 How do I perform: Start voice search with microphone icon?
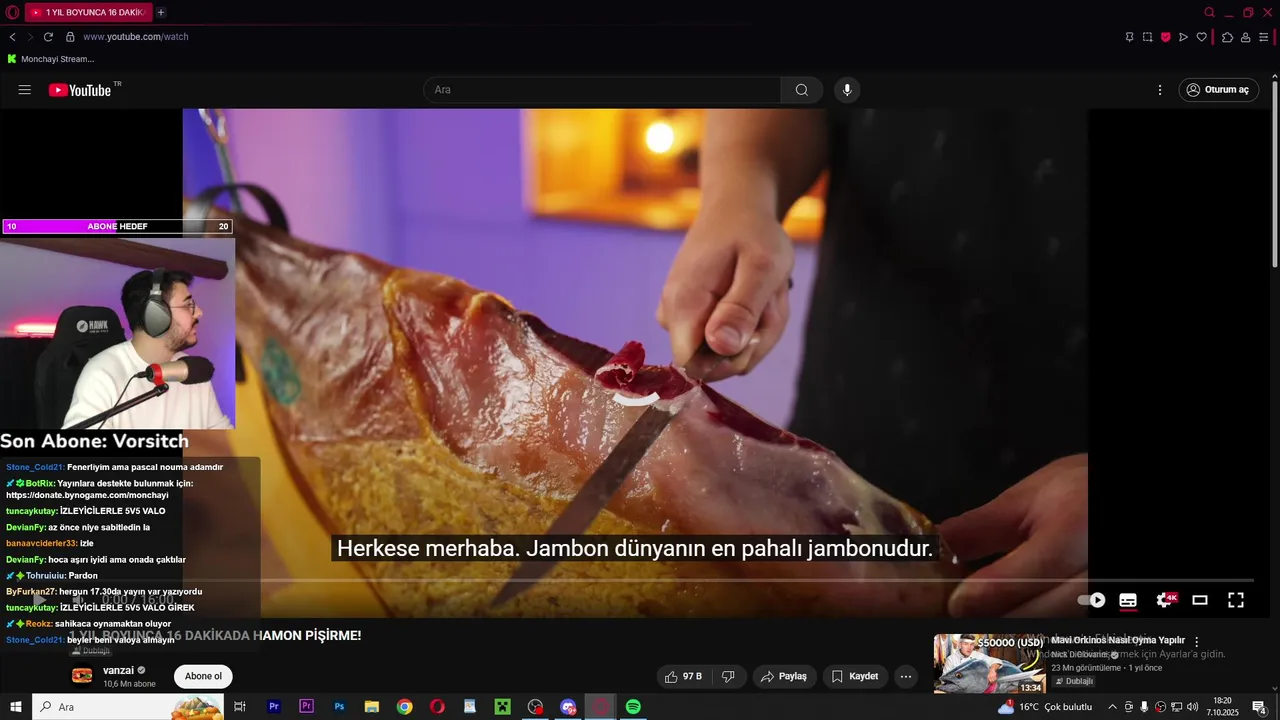847,90
